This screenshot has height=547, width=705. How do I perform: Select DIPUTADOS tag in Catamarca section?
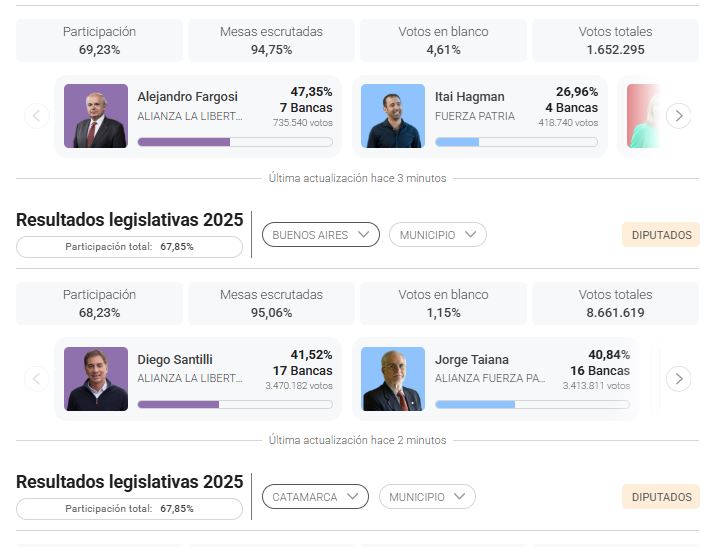[661, 497]
